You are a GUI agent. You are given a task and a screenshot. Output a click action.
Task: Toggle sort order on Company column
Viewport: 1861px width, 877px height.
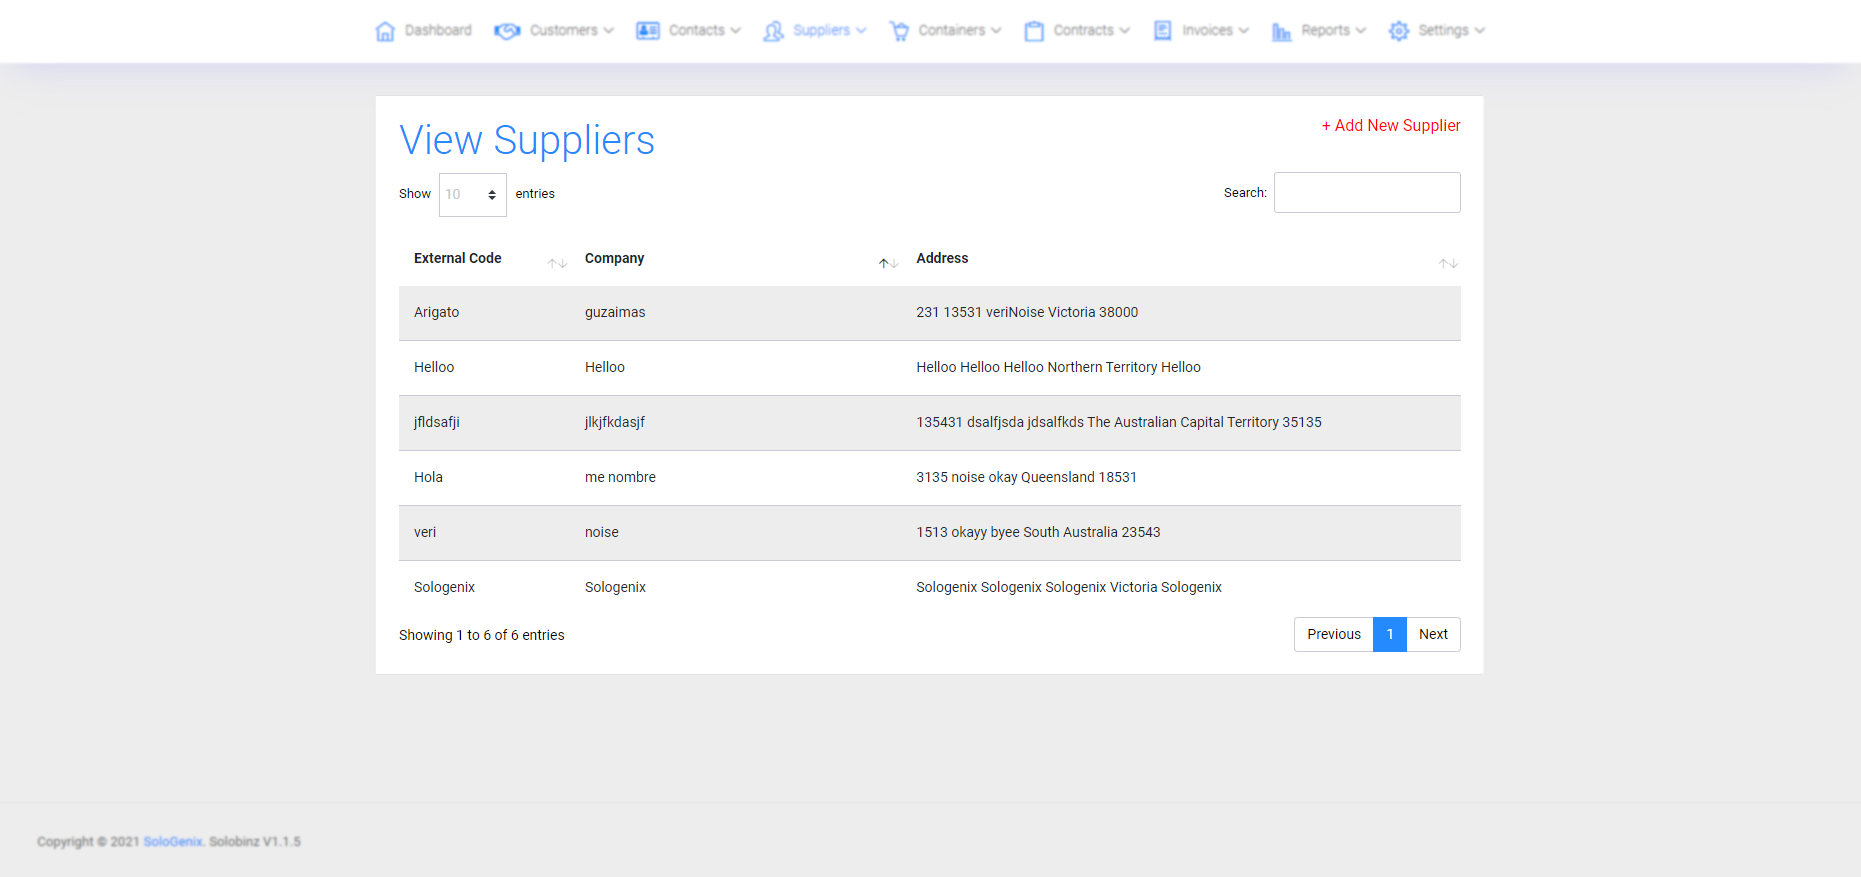pos(615,259)
